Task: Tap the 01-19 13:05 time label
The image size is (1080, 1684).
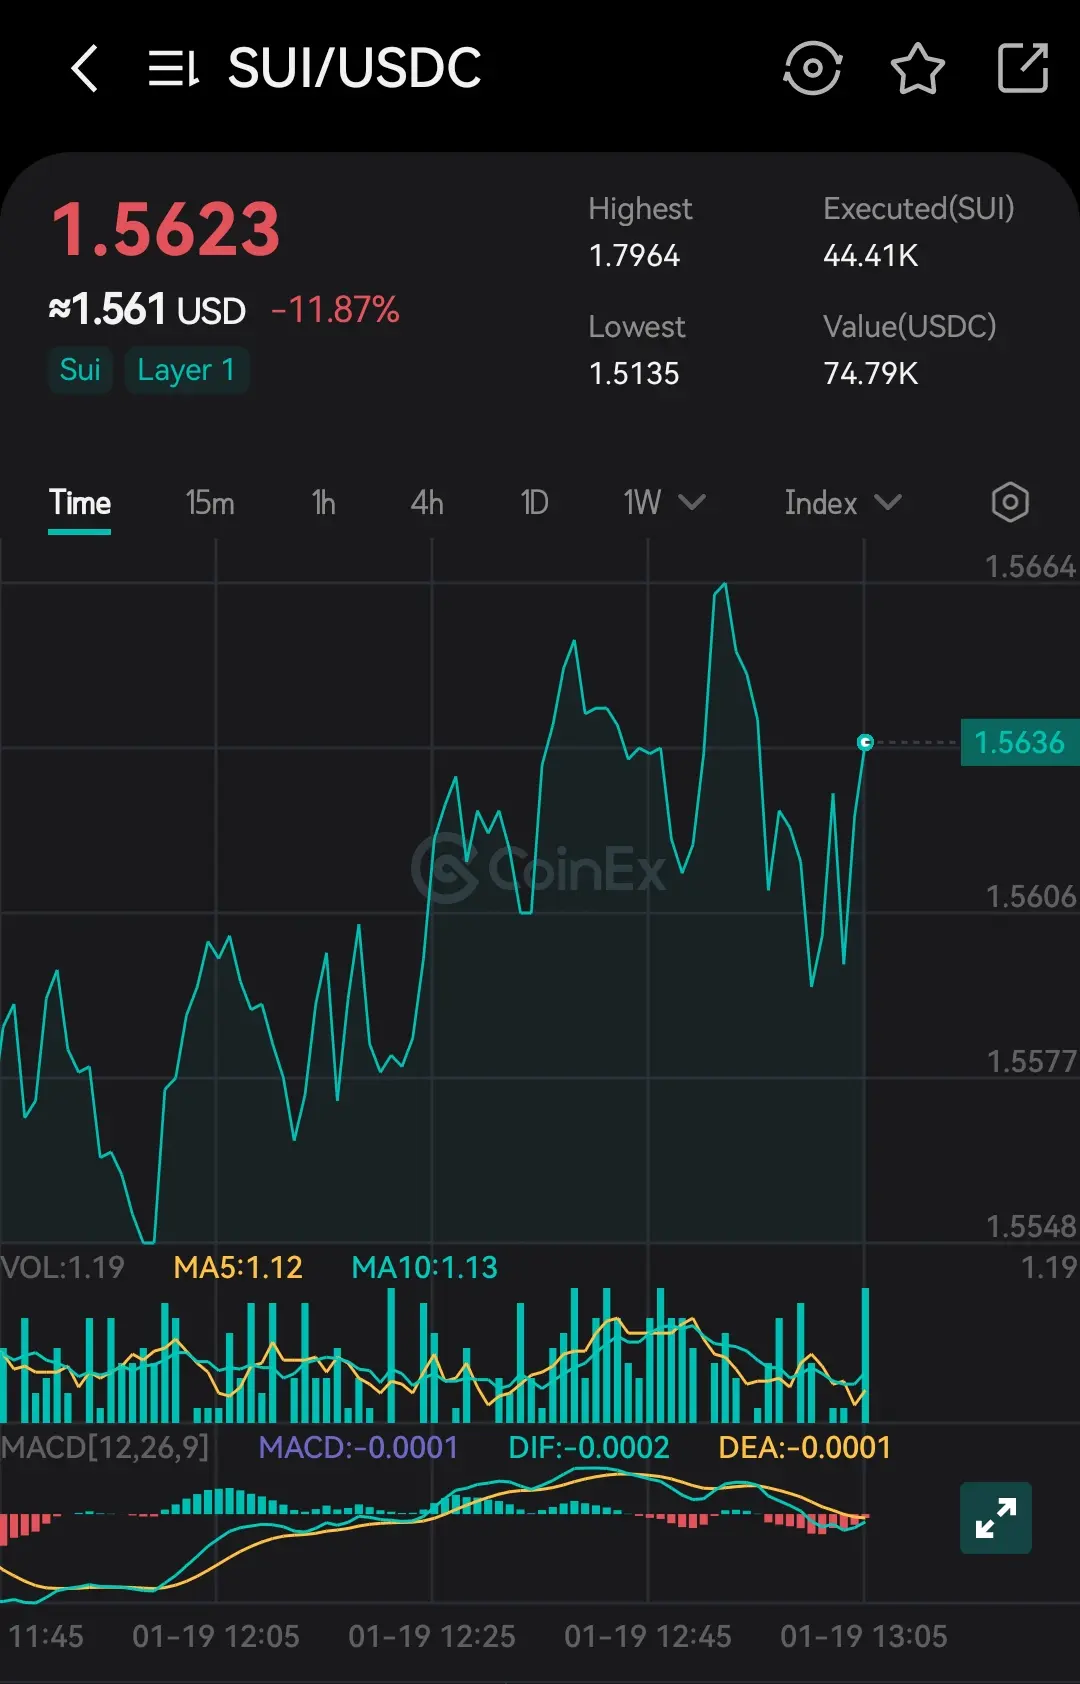Action: click(864, 1636)
